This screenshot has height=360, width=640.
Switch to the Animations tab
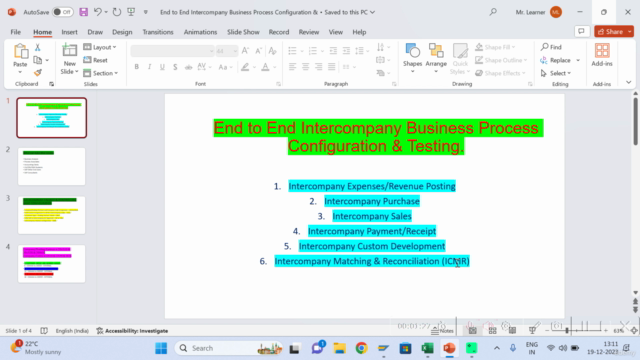[x=200, y=32]
